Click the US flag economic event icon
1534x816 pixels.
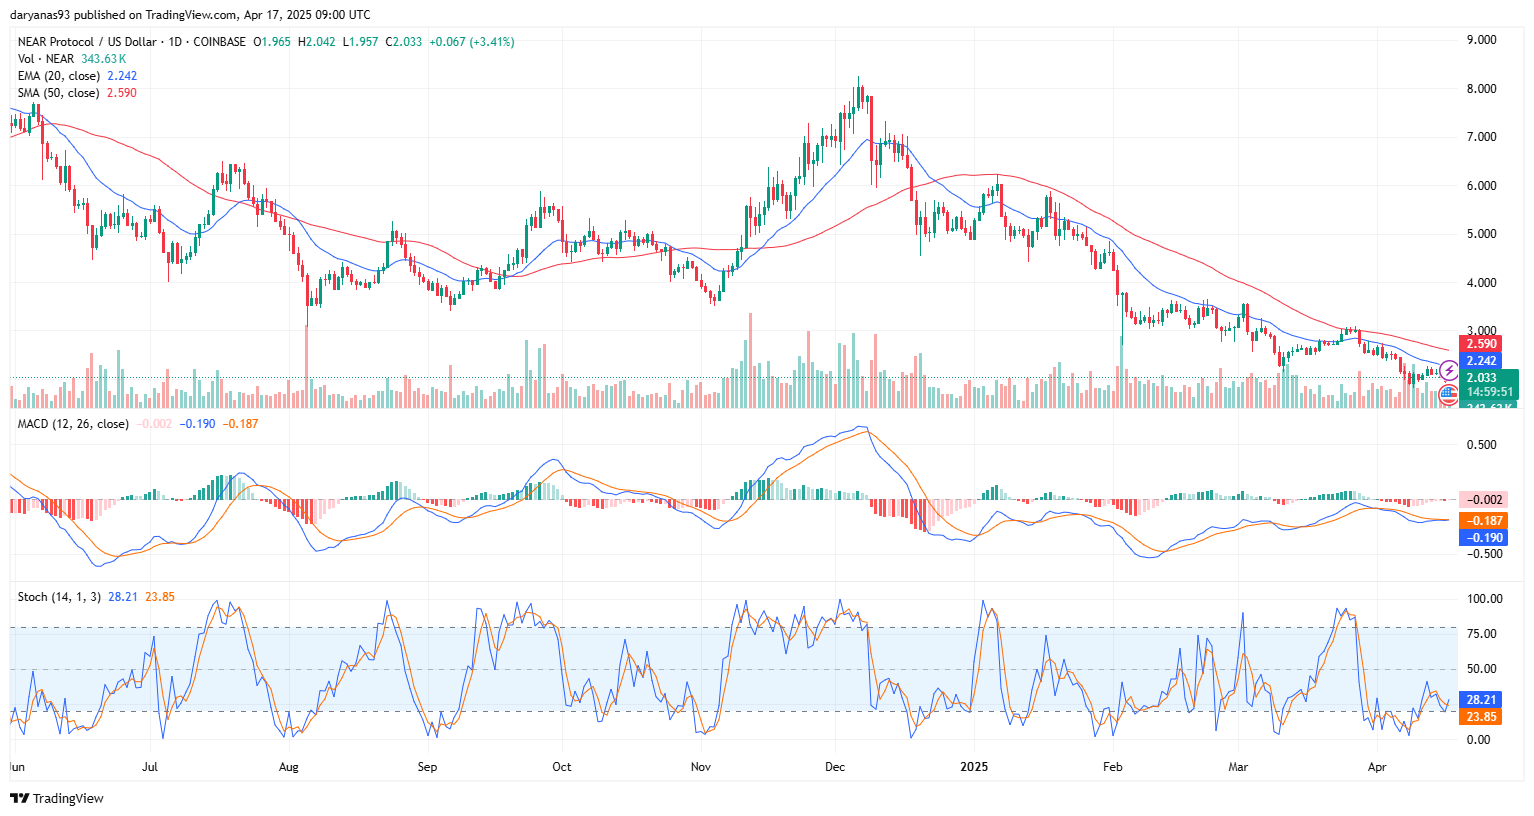(1448, 395)
